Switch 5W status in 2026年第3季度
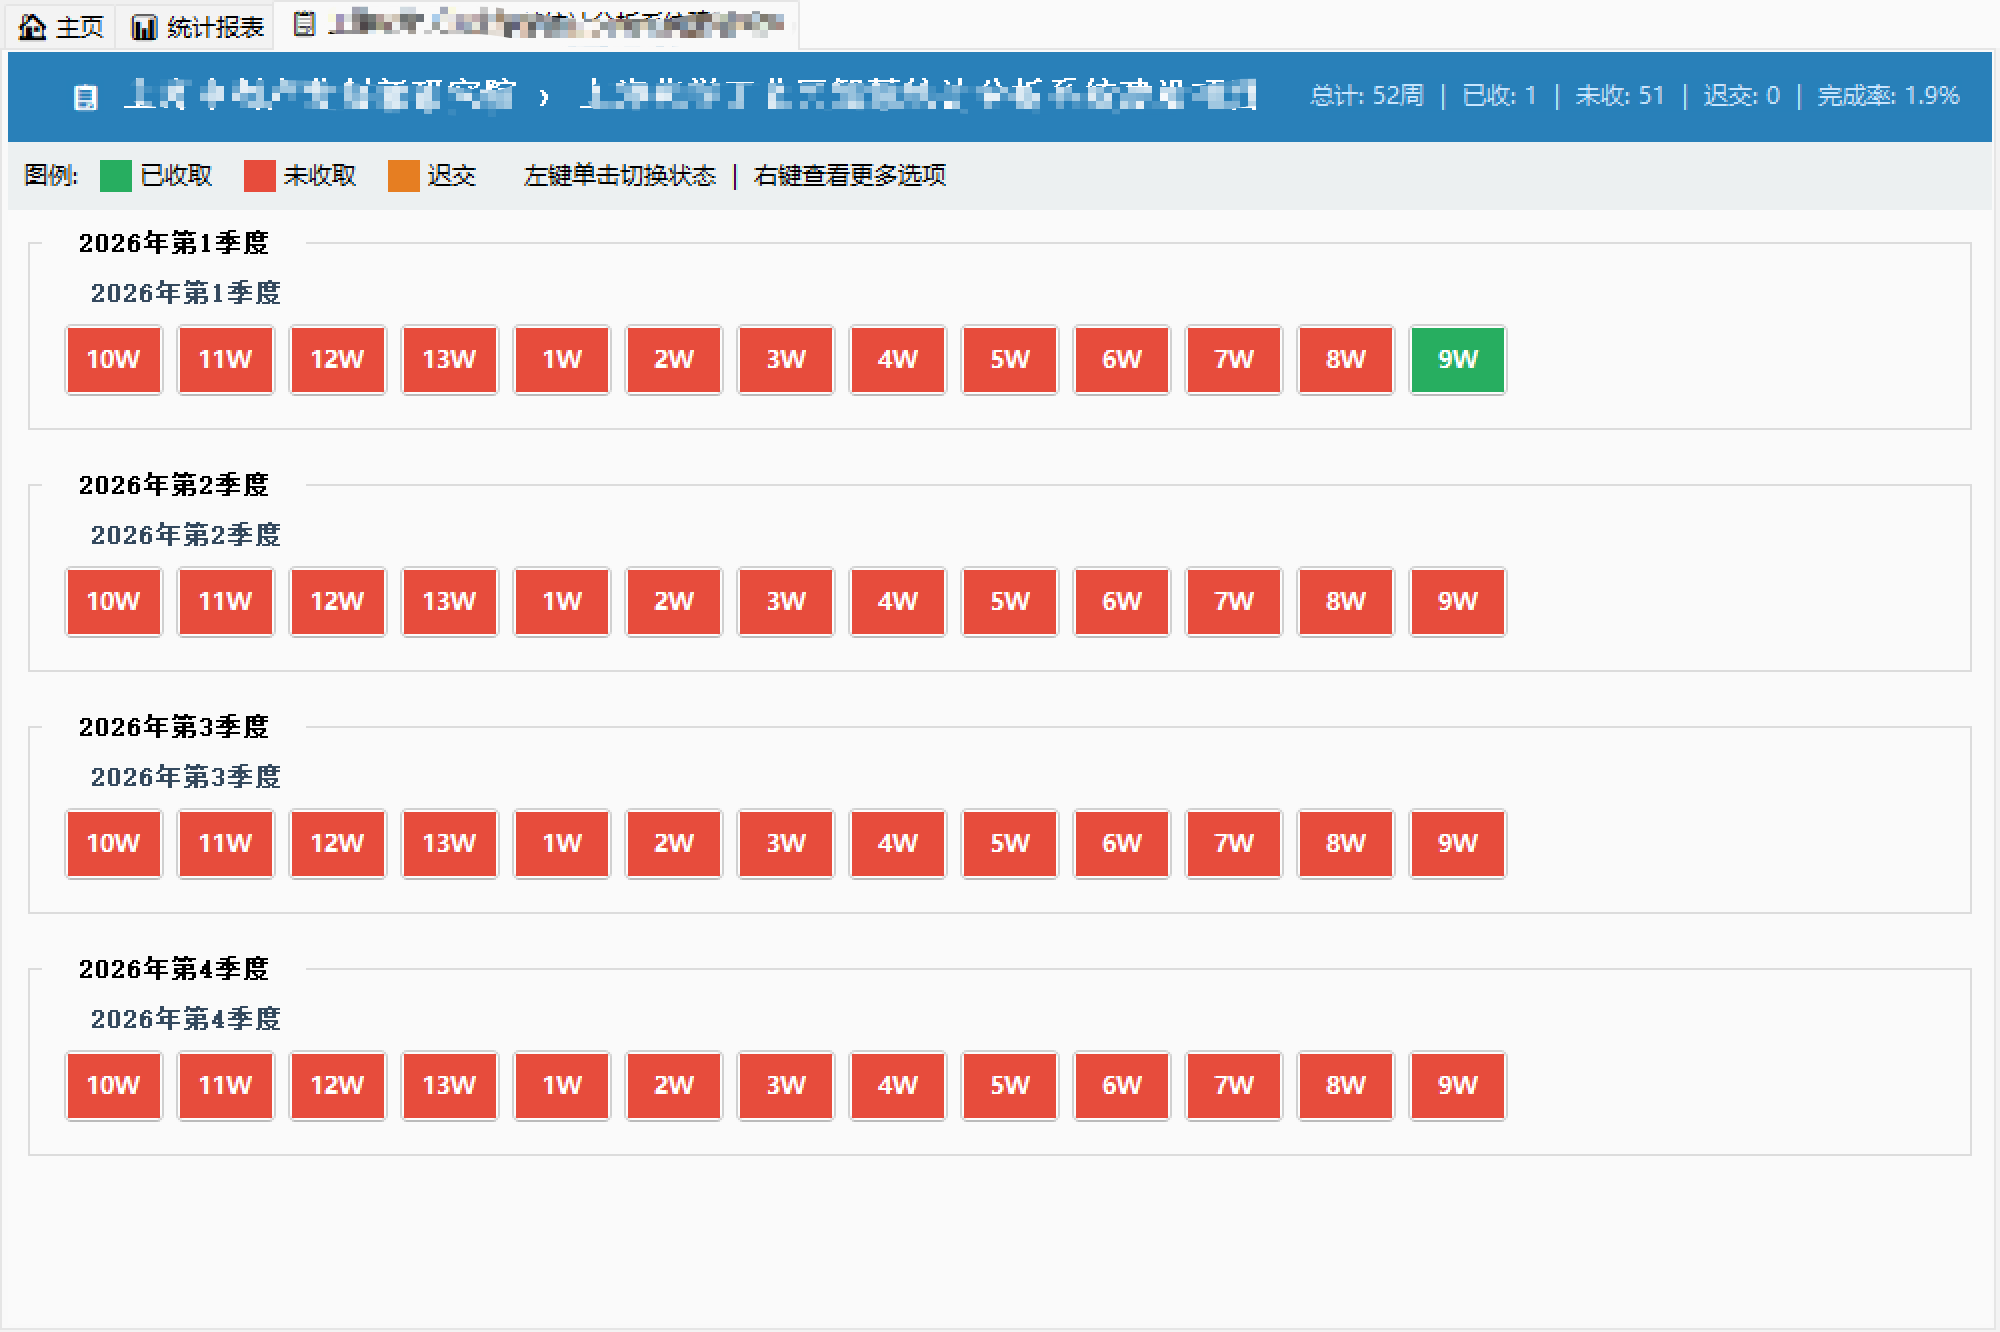This screenshot has height=1332, width=2000. [1009, 844]
